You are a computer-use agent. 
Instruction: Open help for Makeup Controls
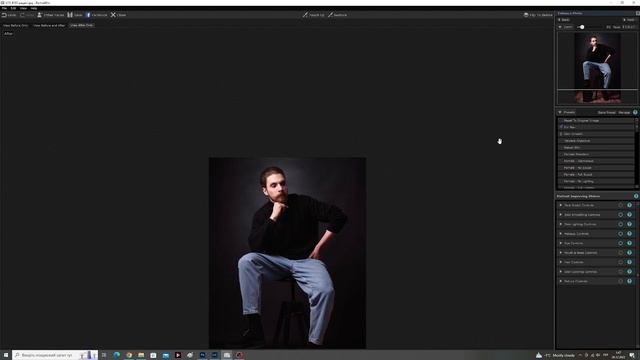[x=629, y=233]
